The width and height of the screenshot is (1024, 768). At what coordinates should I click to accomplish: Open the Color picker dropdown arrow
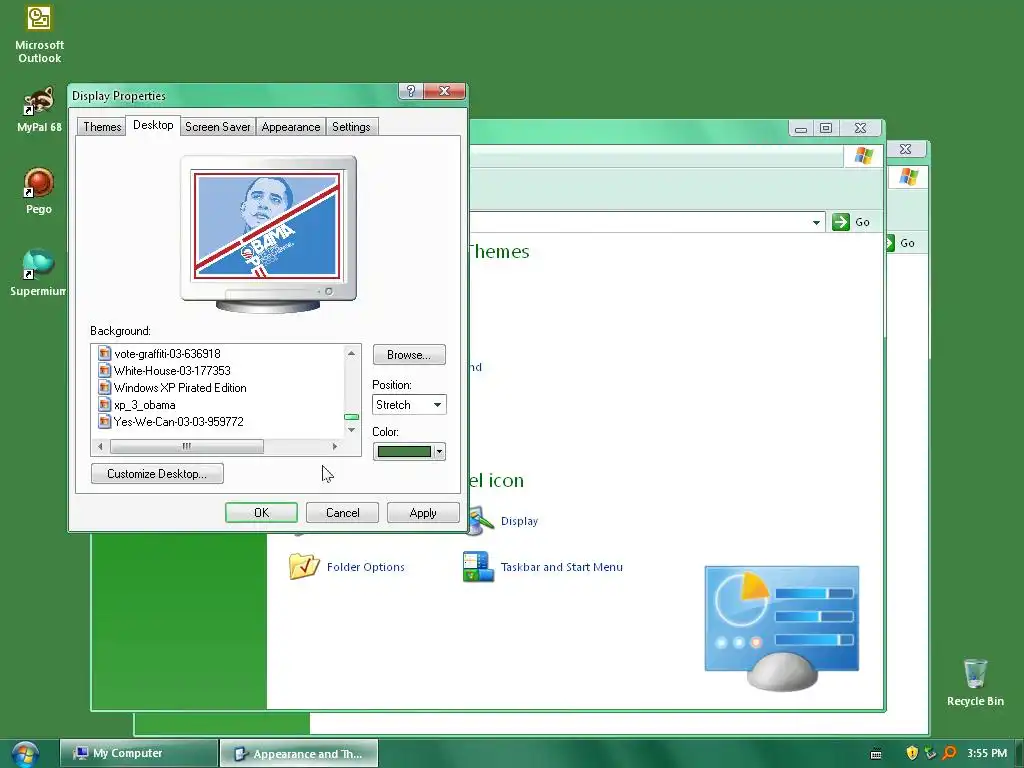point(439,451)
